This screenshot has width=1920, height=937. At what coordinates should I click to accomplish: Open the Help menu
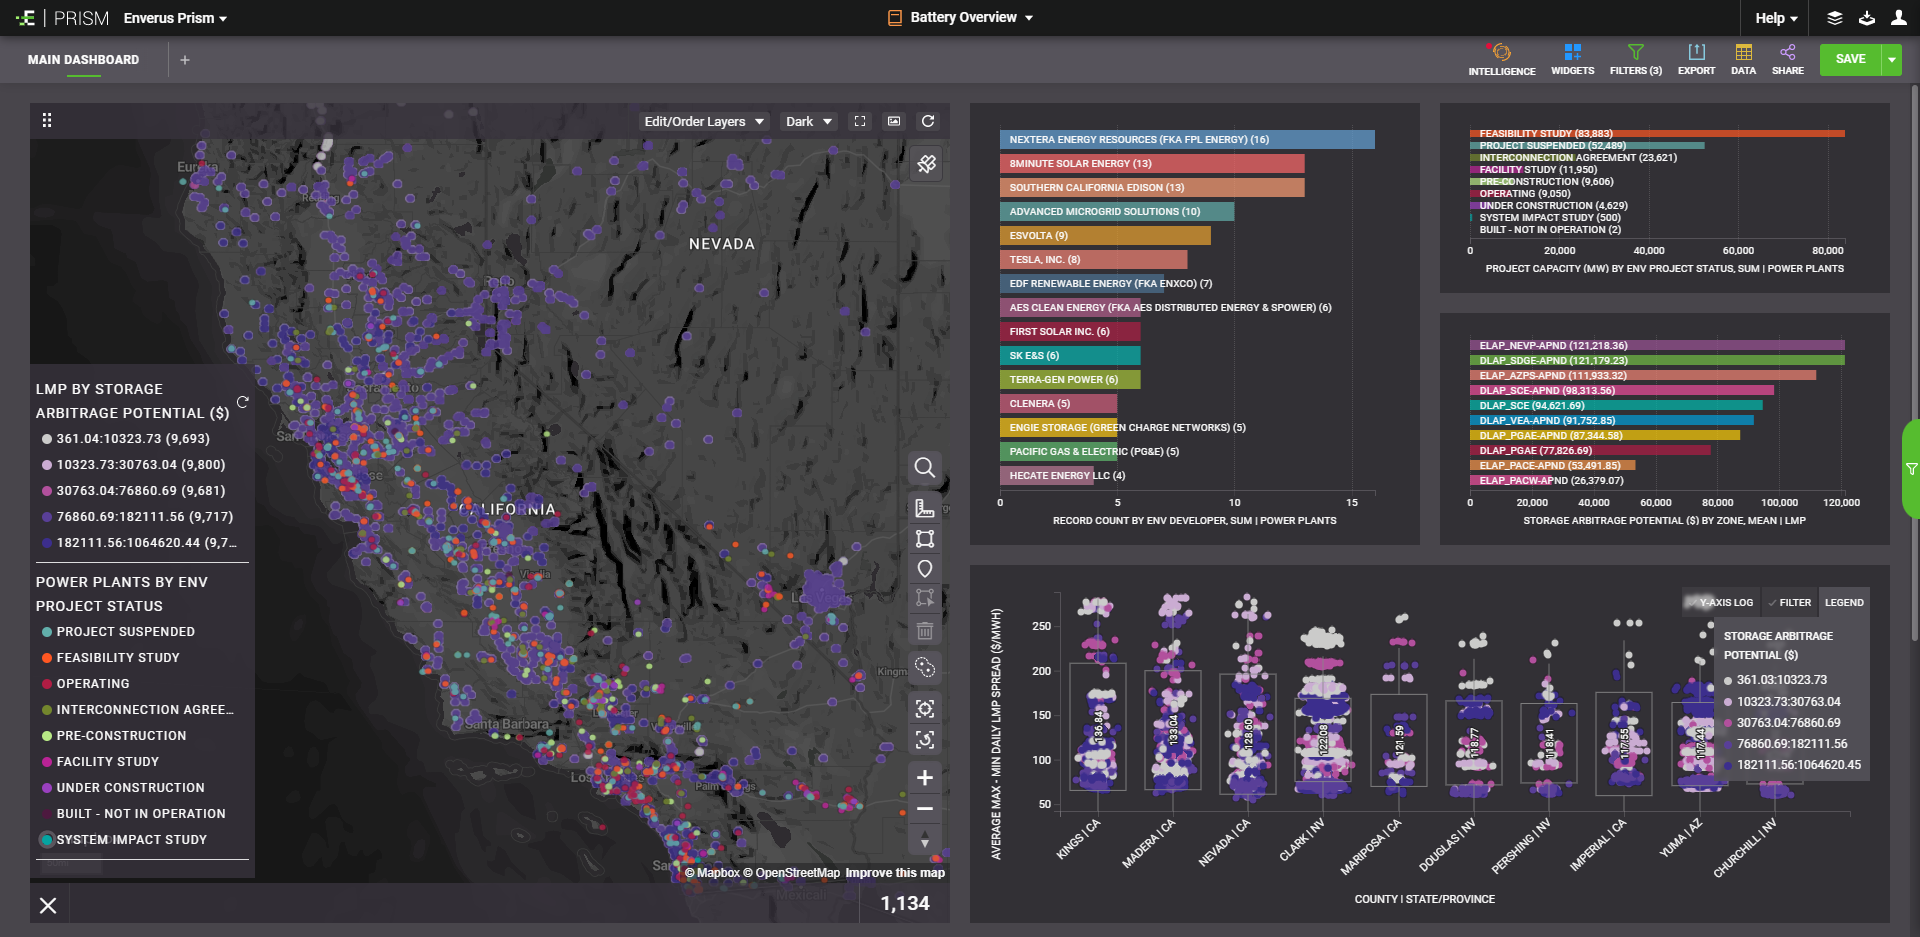1776,18
